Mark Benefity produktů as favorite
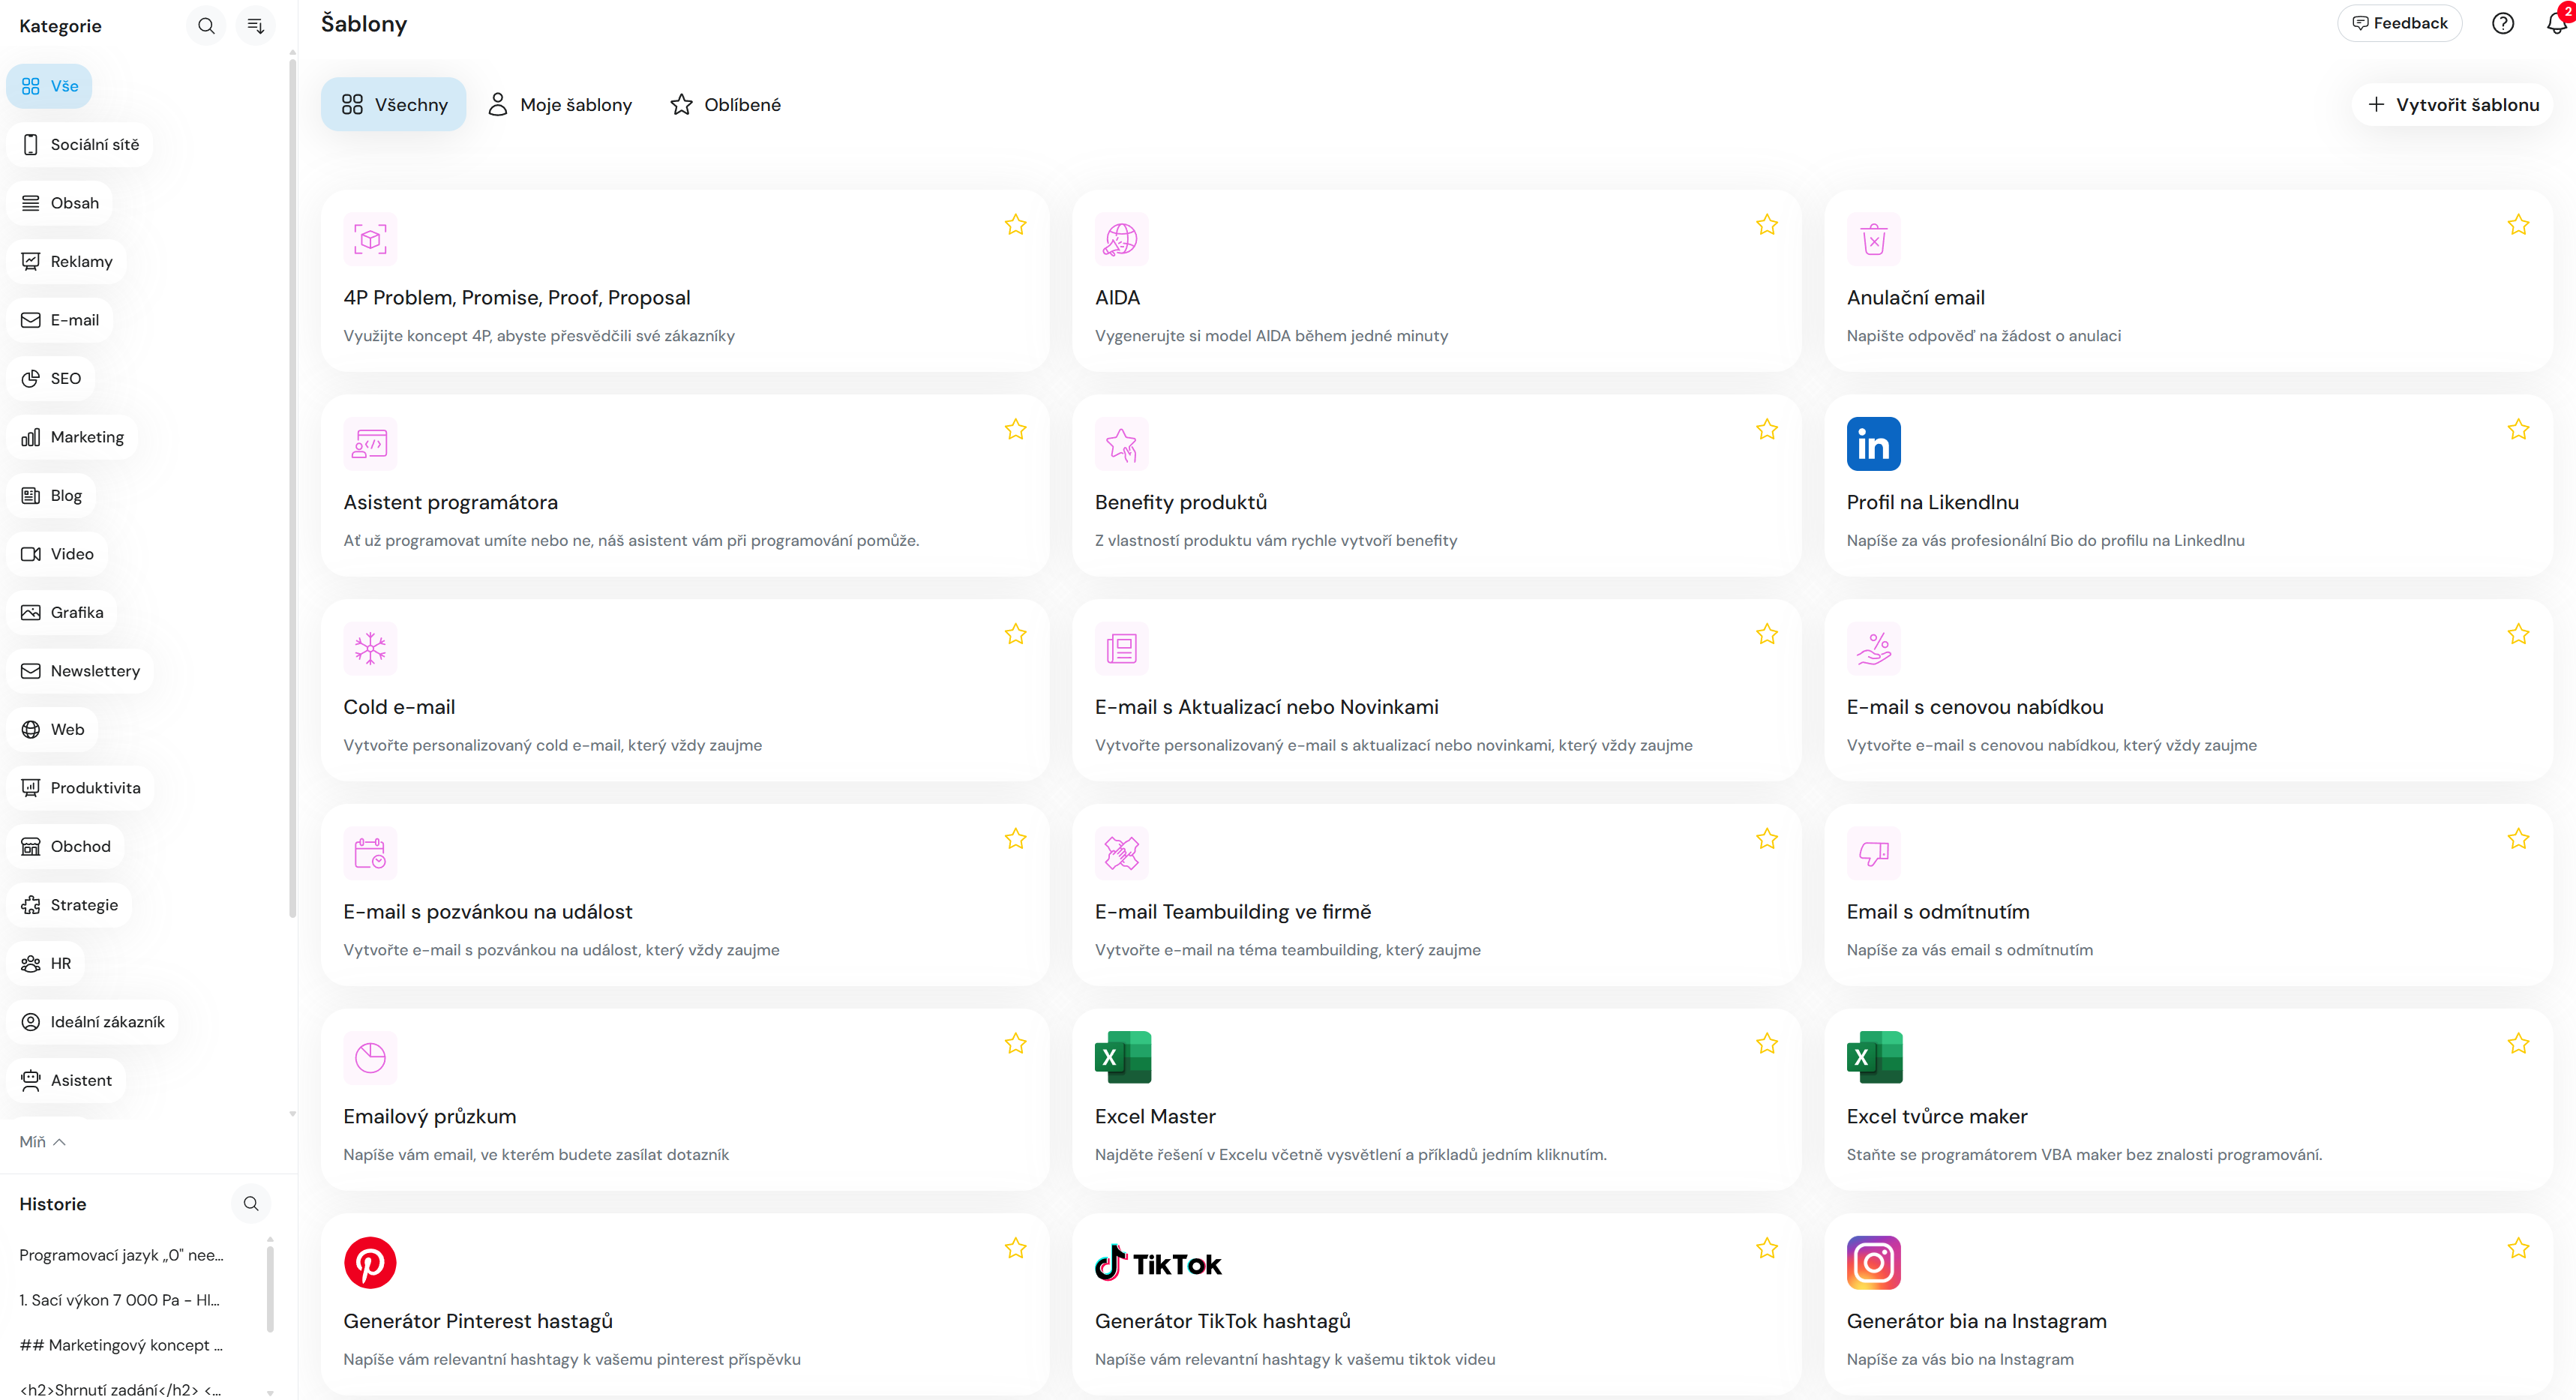Viewport: 2576px width, 1400px height. [1766, 430]
